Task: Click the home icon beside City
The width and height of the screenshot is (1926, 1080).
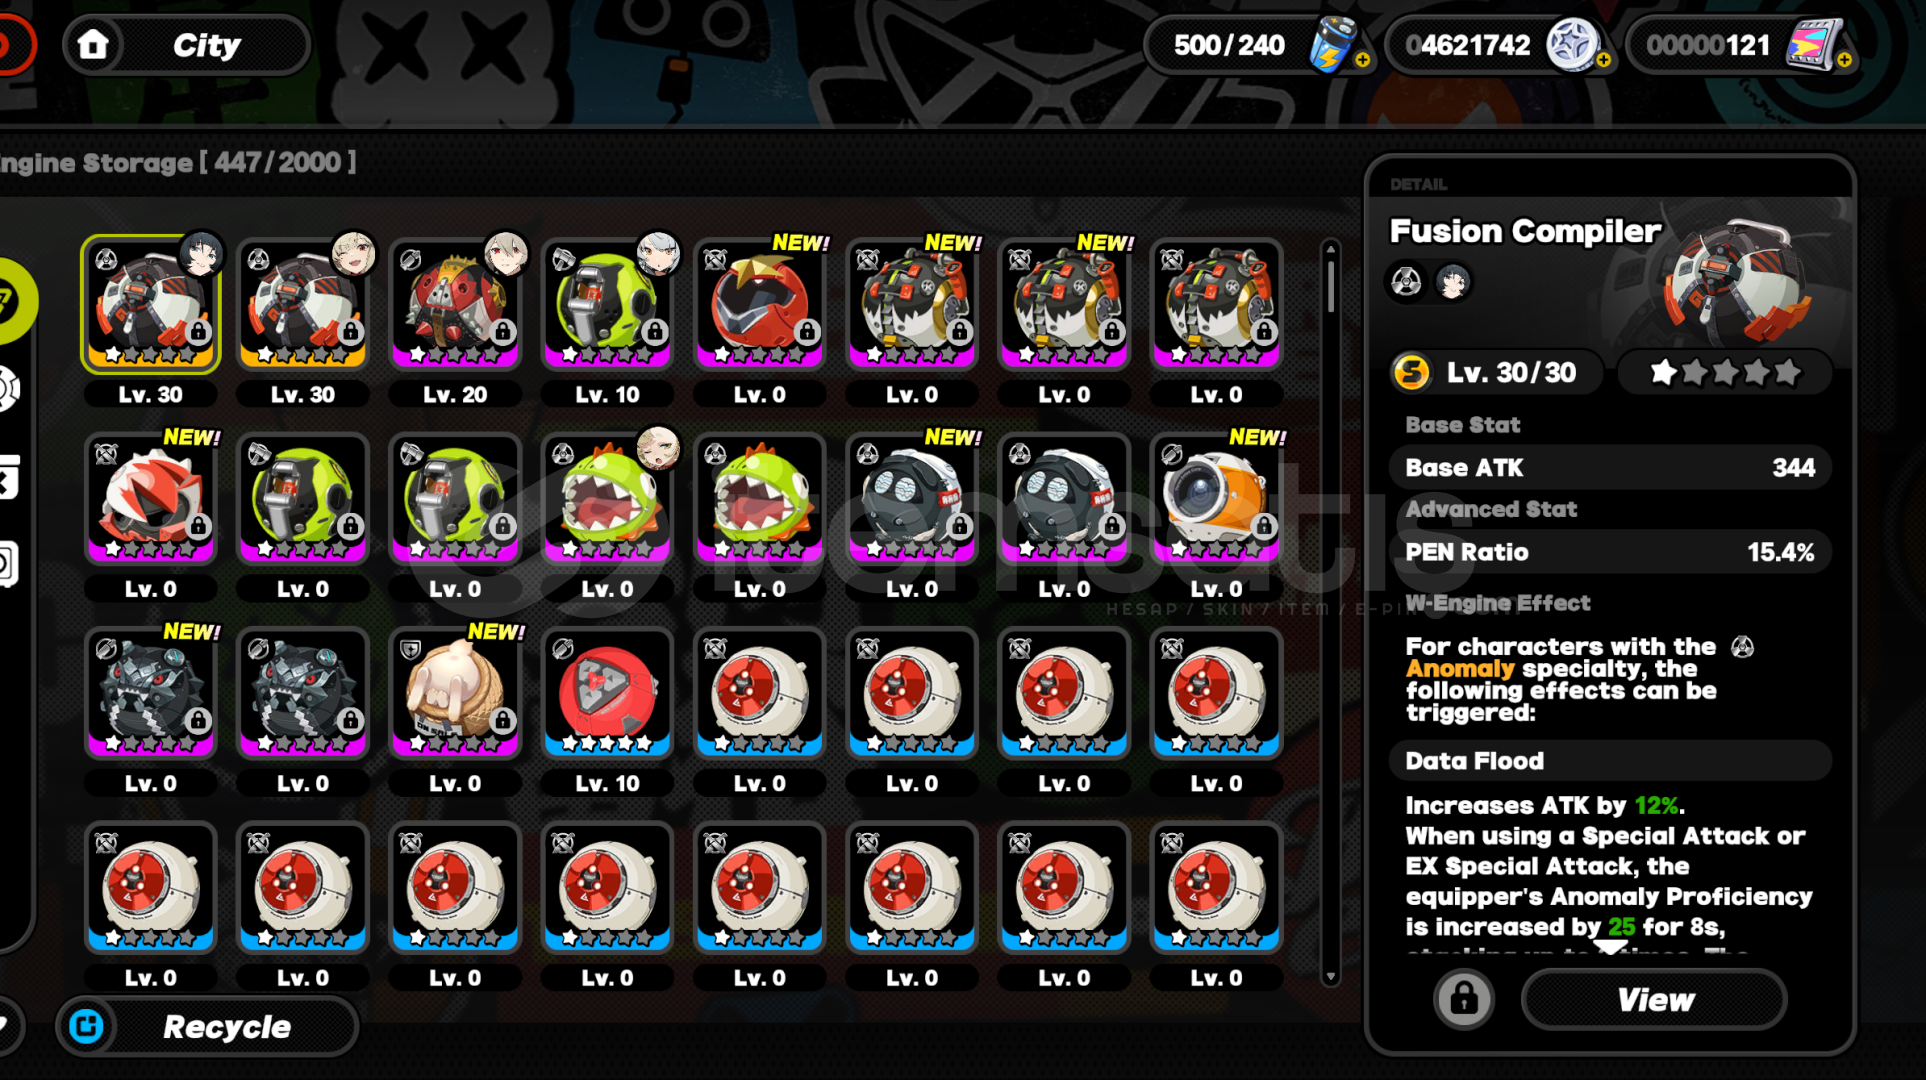Action: pyautogui.click(x=93, y=45)
